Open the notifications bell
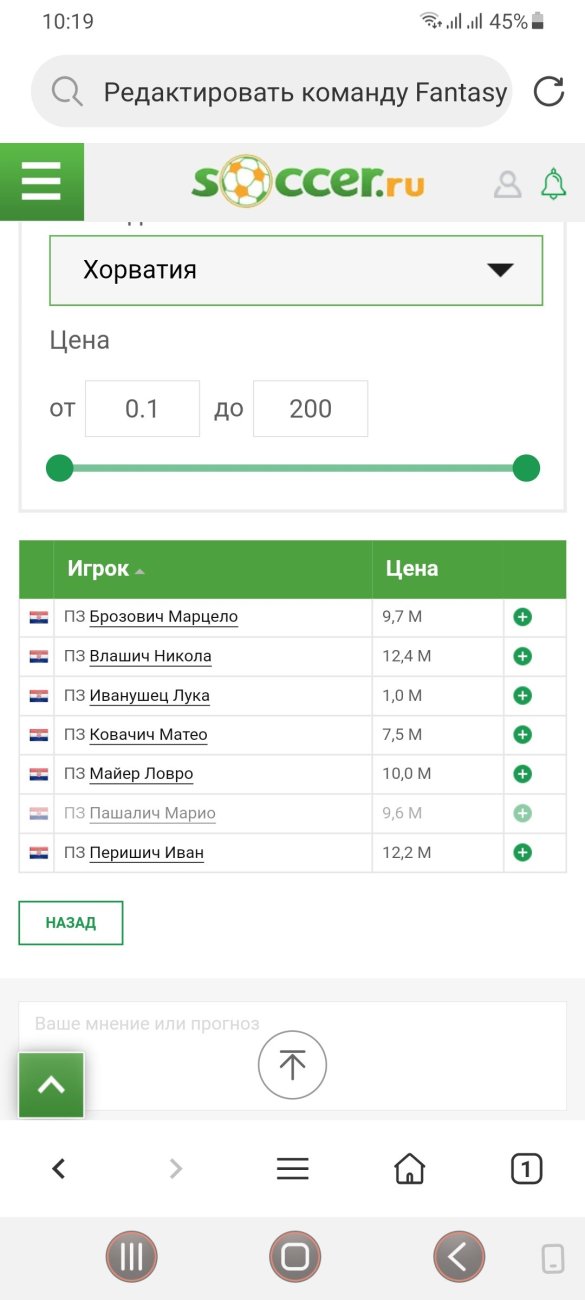 pos(553,183)
